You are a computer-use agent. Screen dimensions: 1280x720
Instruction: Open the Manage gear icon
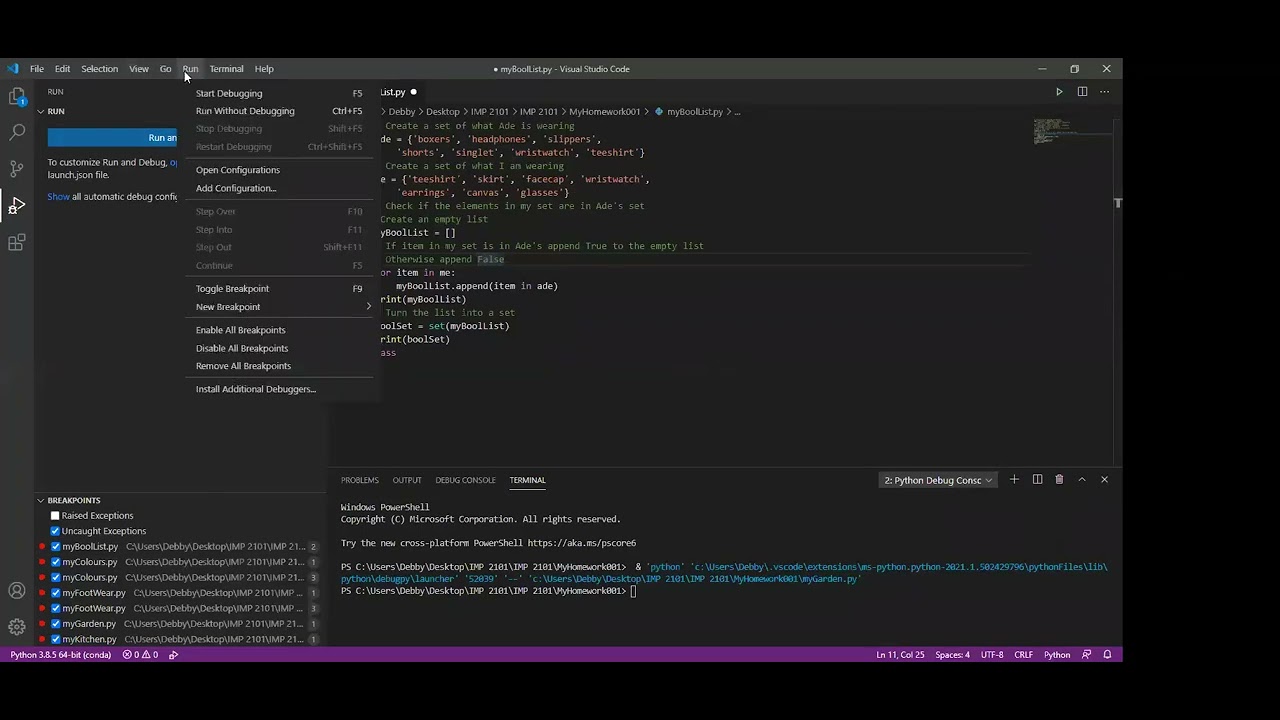pos(17,627)
